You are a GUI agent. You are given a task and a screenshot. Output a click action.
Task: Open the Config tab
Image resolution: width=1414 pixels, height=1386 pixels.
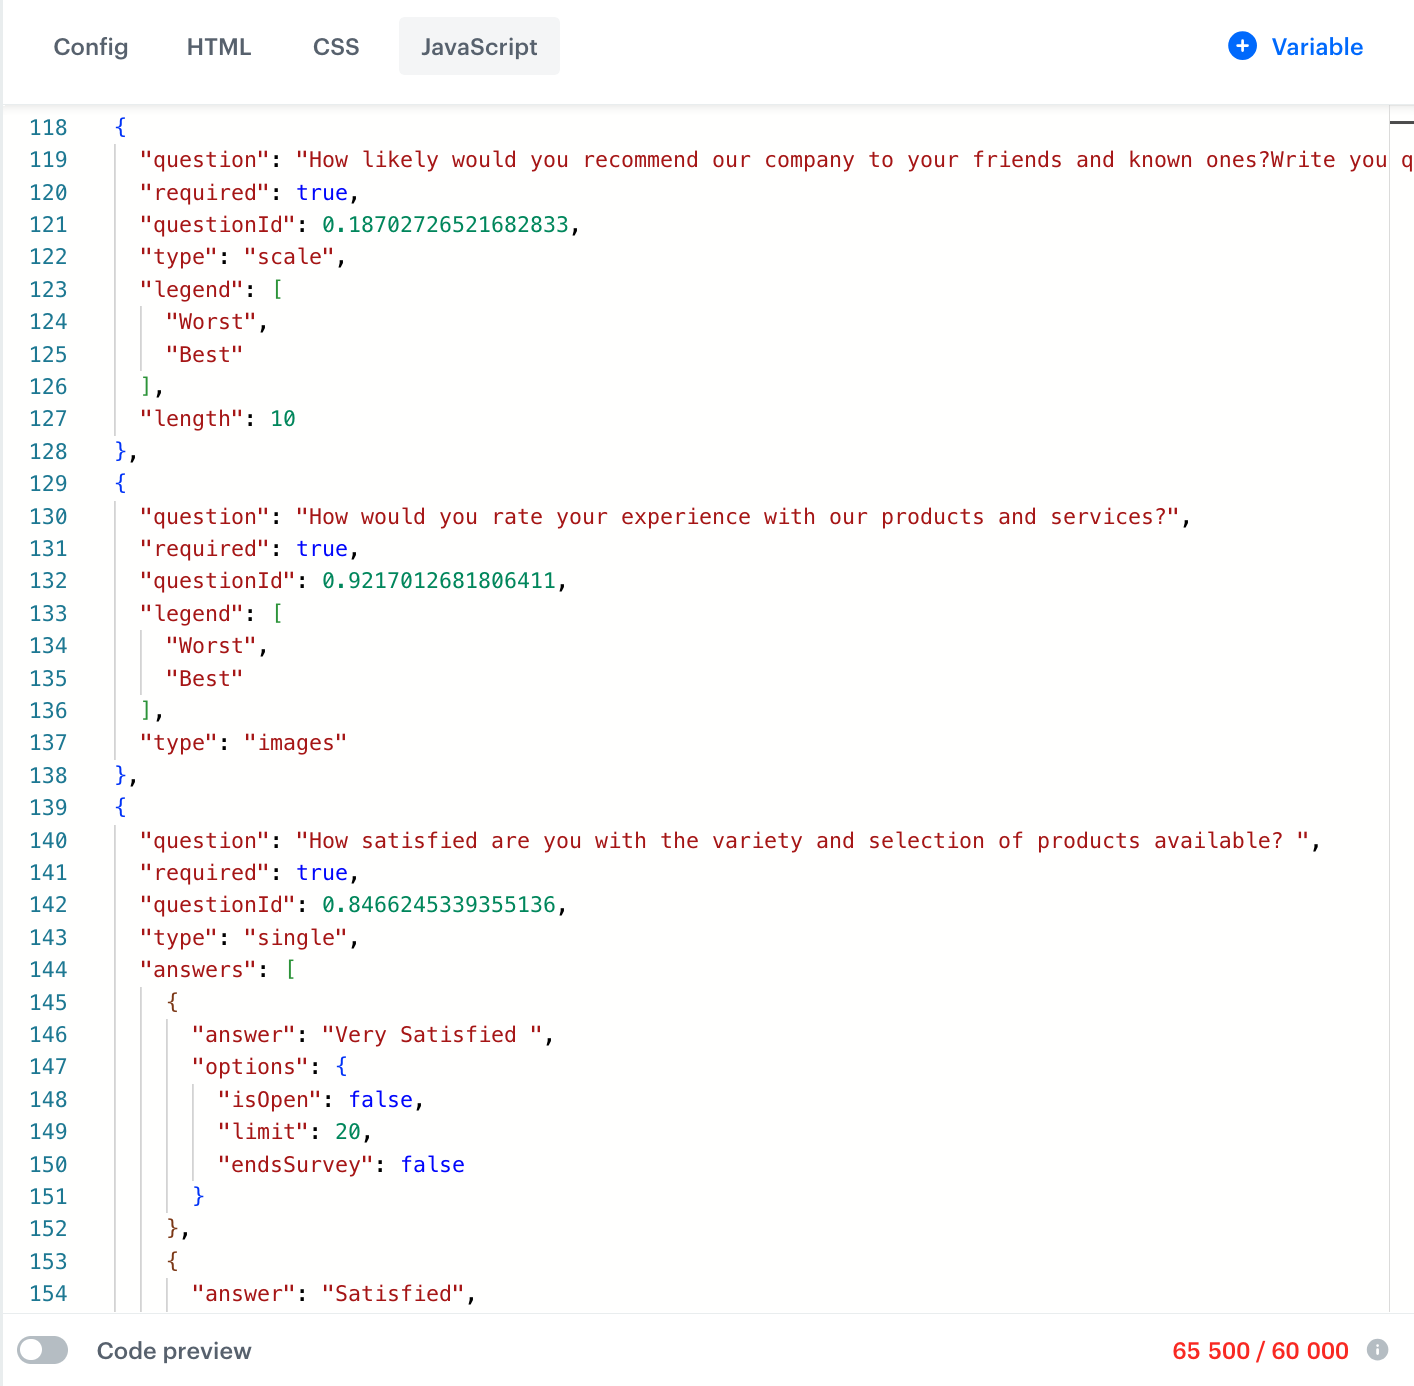tap(90, 46)
